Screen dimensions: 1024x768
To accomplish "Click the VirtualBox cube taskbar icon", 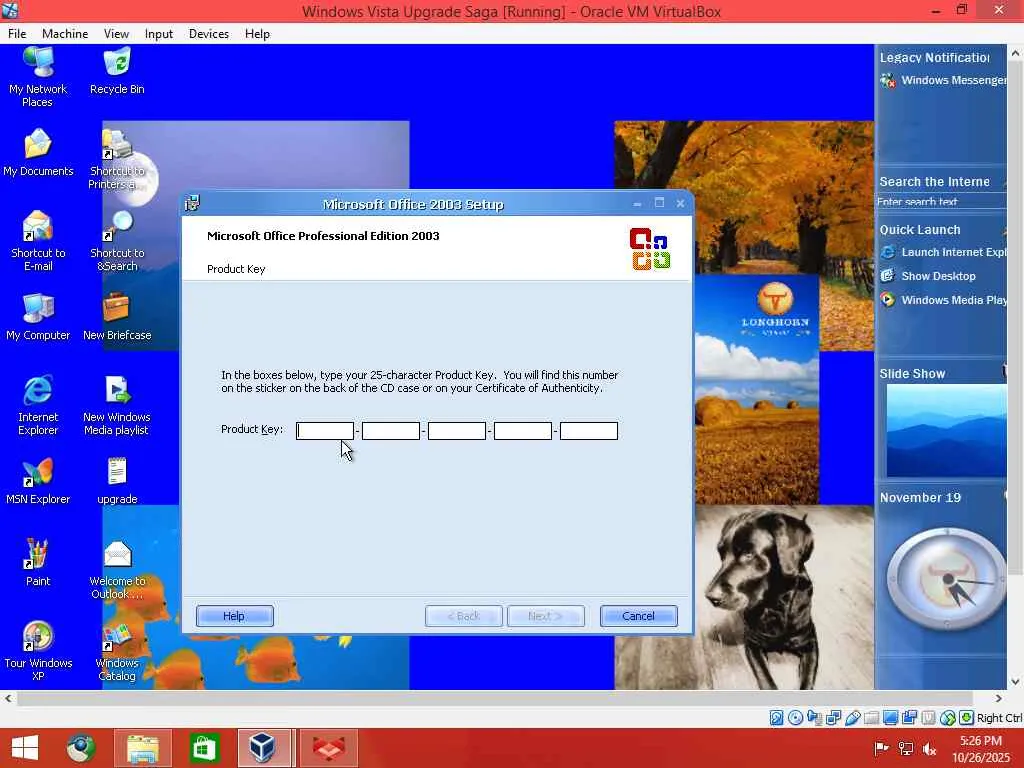I will point(262,748).
